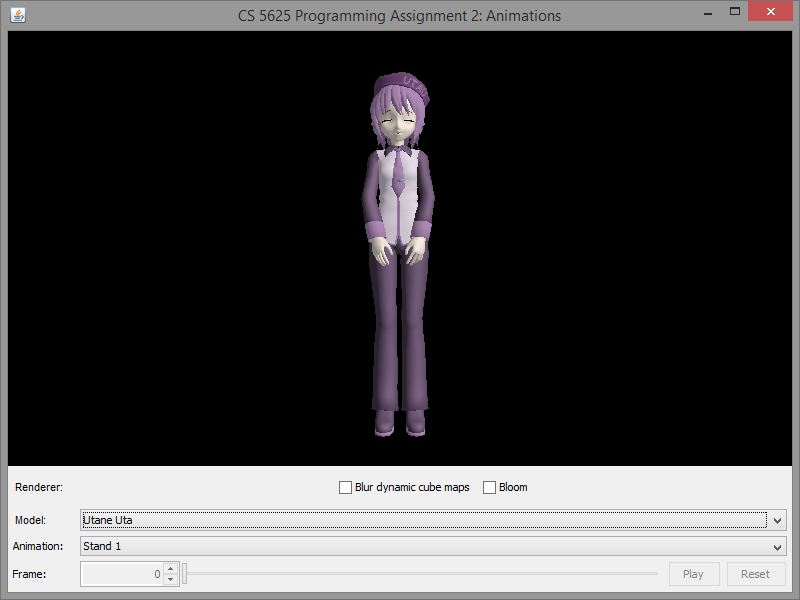
Task: Toggle the Bloom checkbox
Action: tap(489, 488)
